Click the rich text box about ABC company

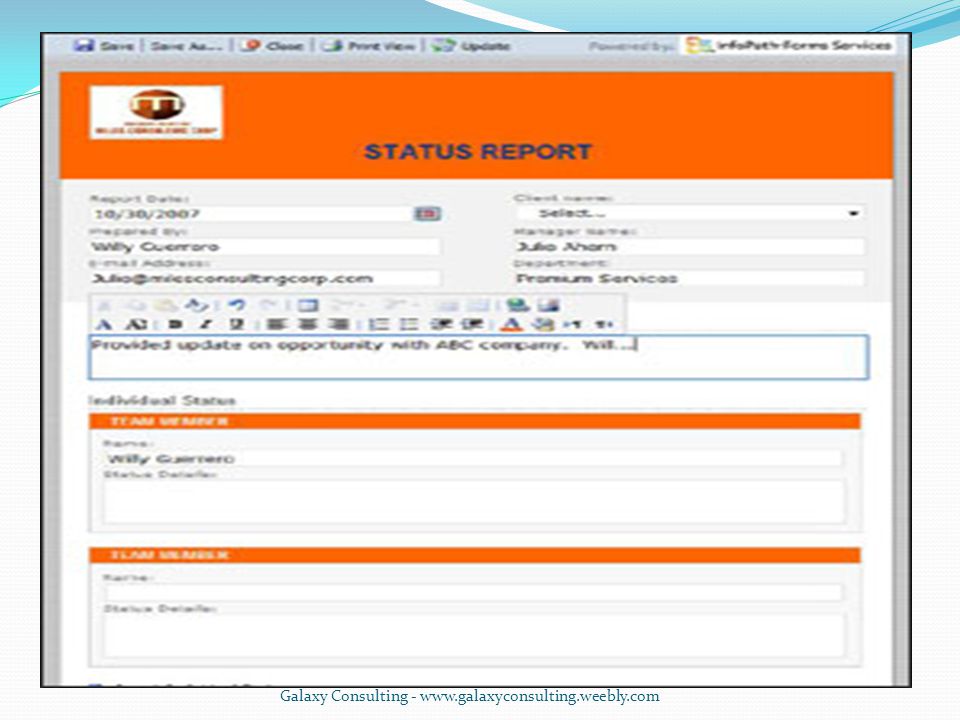point(478,357)
